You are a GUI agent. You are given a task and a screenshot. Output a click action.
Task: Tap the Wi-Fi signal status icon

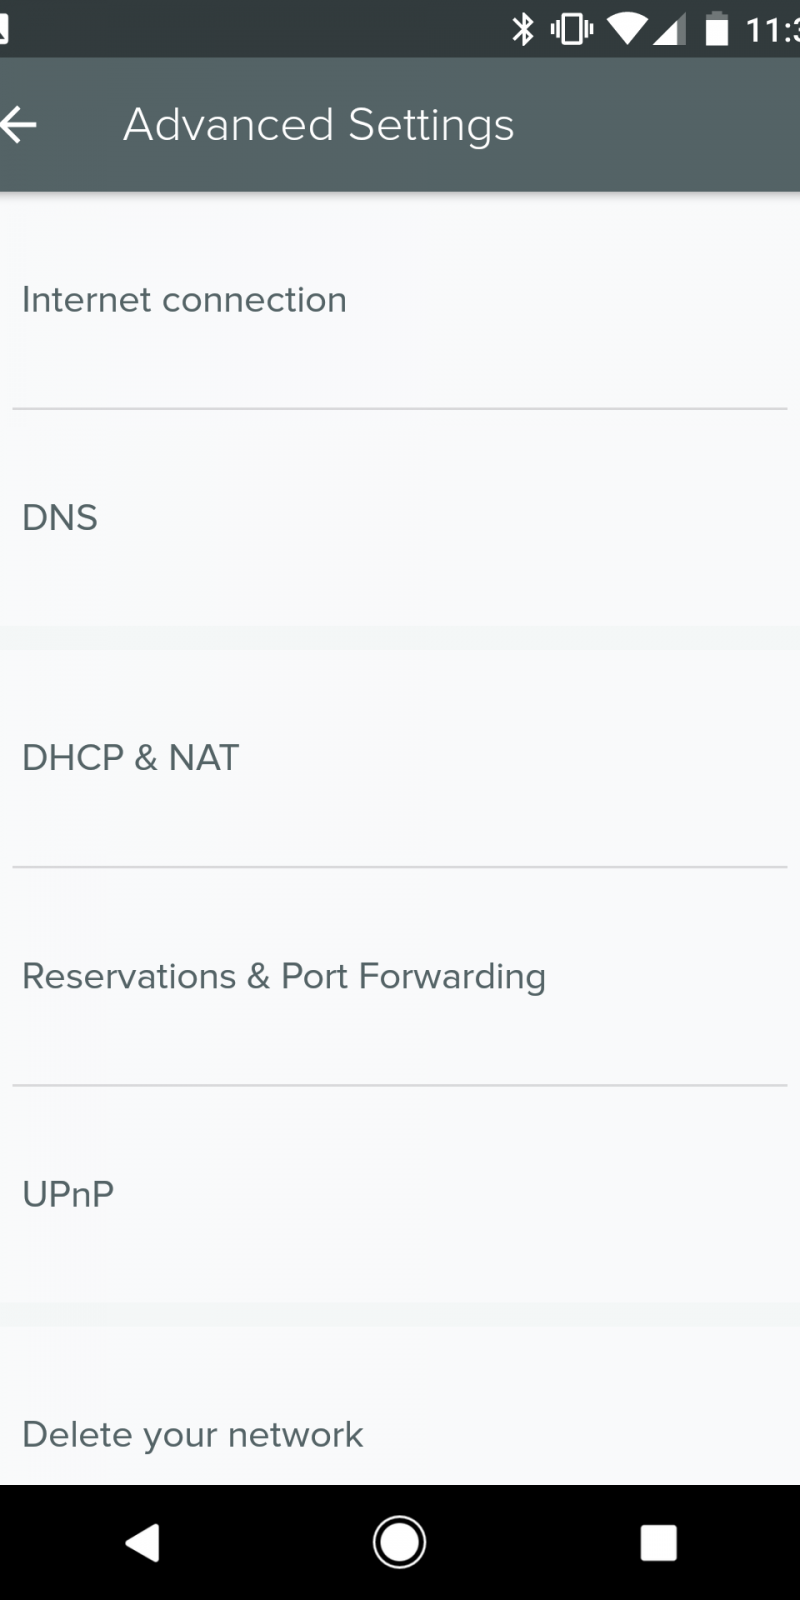[x=627, y=30]
